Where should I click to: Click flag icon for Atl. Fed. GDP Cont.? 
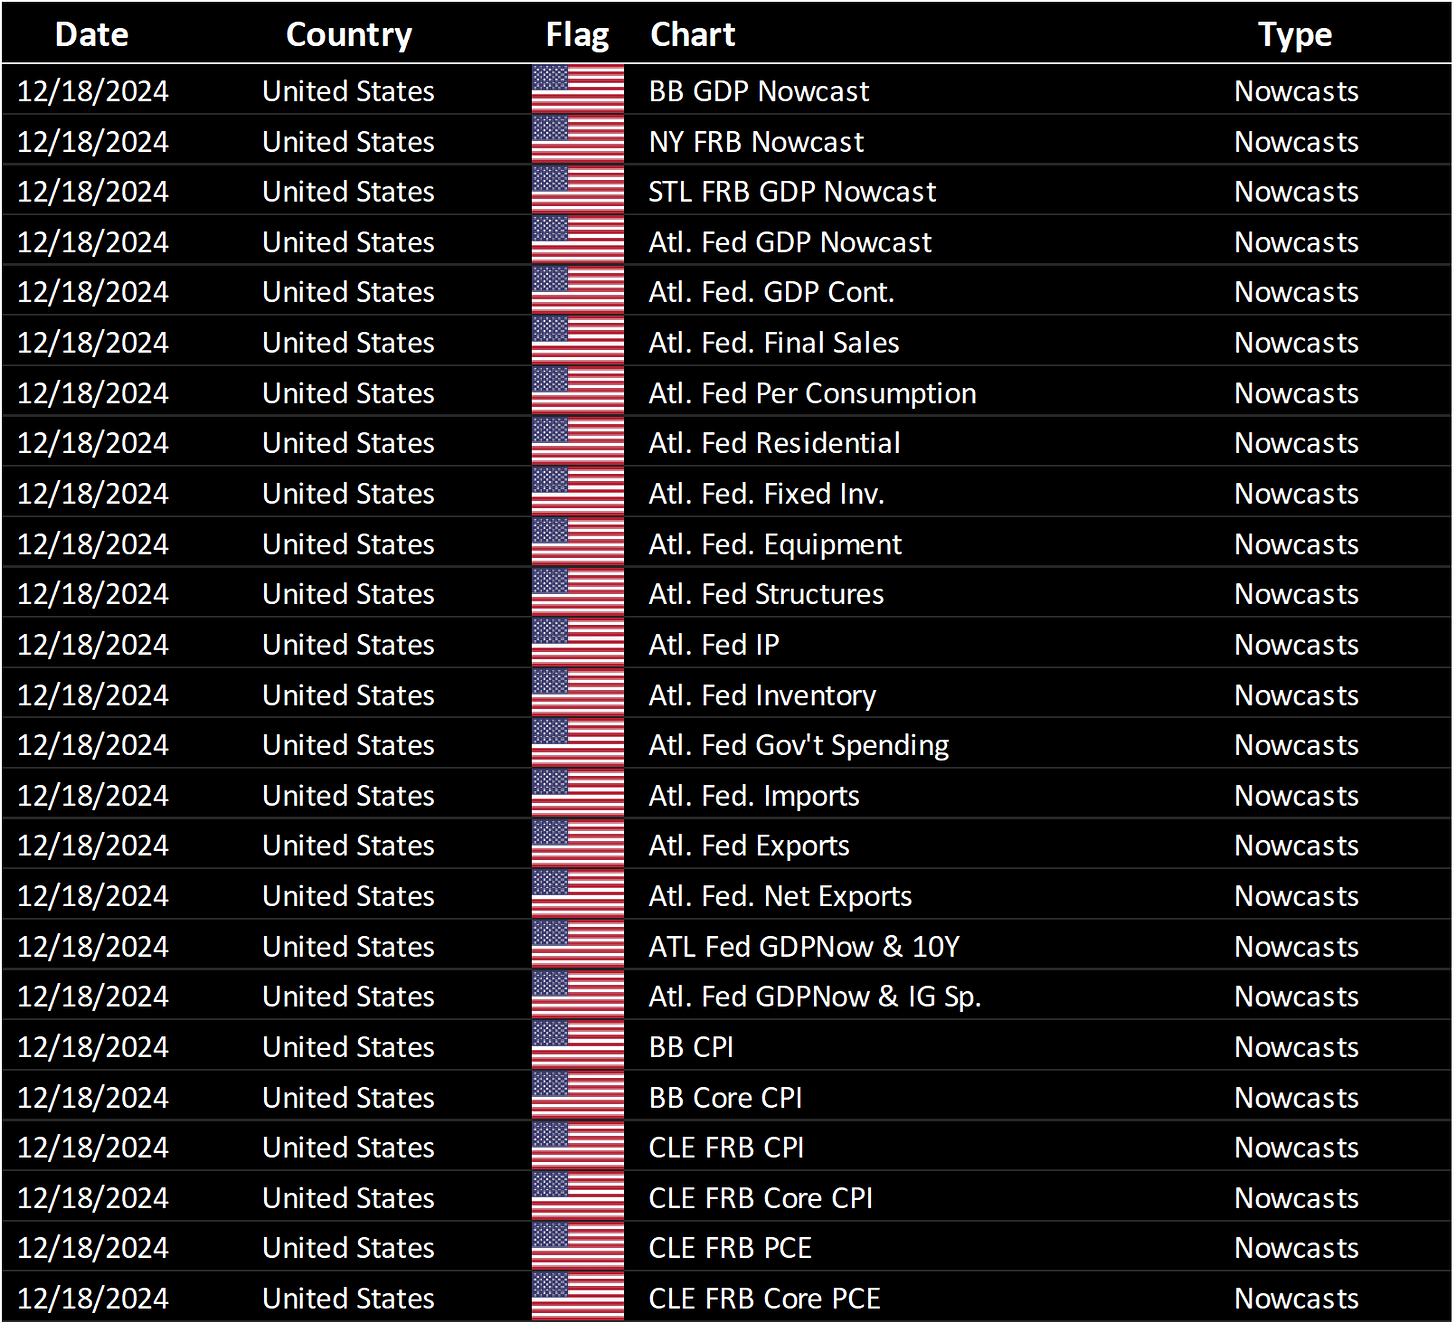(x=578, y=291)
